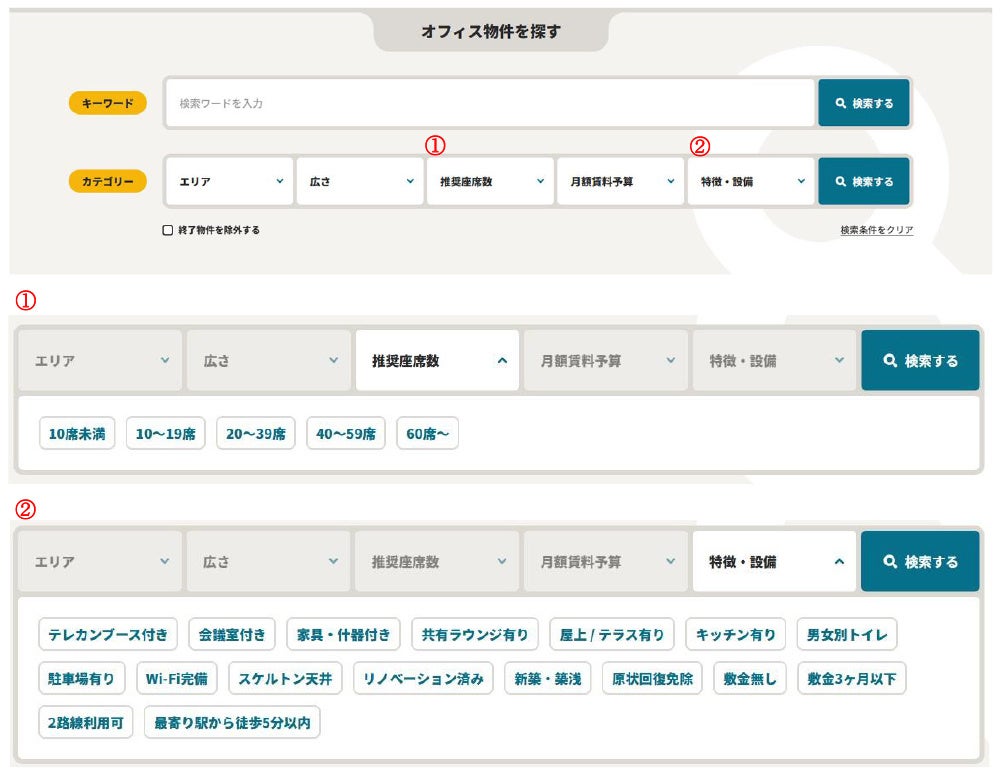This screenshot has width=1000, height=772.
Task: Select the 10席未満 seat option
Action: click(x=77, y=434)
